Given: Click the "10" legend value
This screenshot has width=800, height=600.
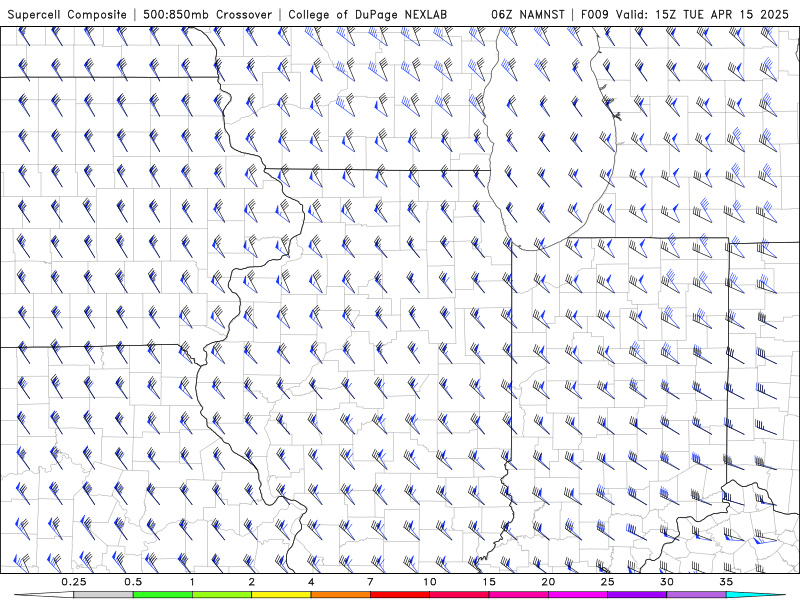Looking at the screenshot, I should point(430,582).
